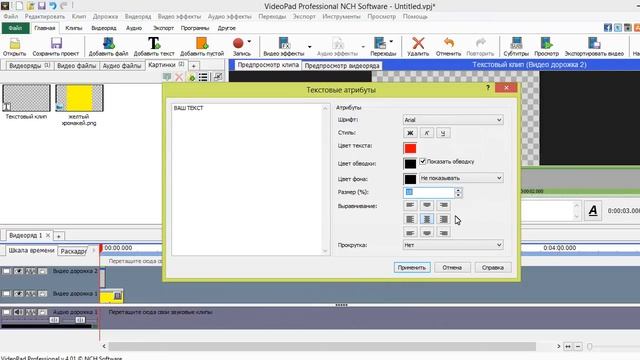Open the Шрифт Arial dropdown

point(453,120)
